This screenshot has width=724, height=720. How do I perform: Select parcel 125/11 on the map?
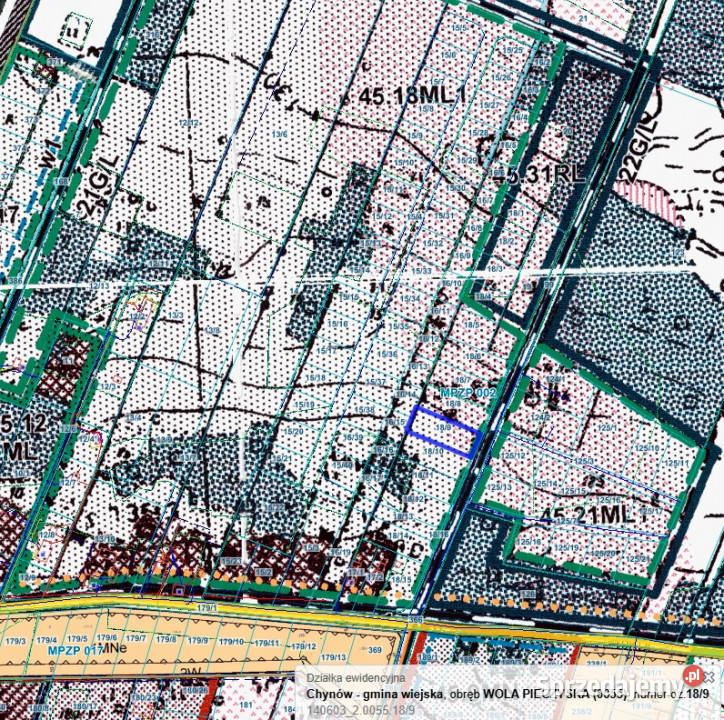[x=676, y=463]
